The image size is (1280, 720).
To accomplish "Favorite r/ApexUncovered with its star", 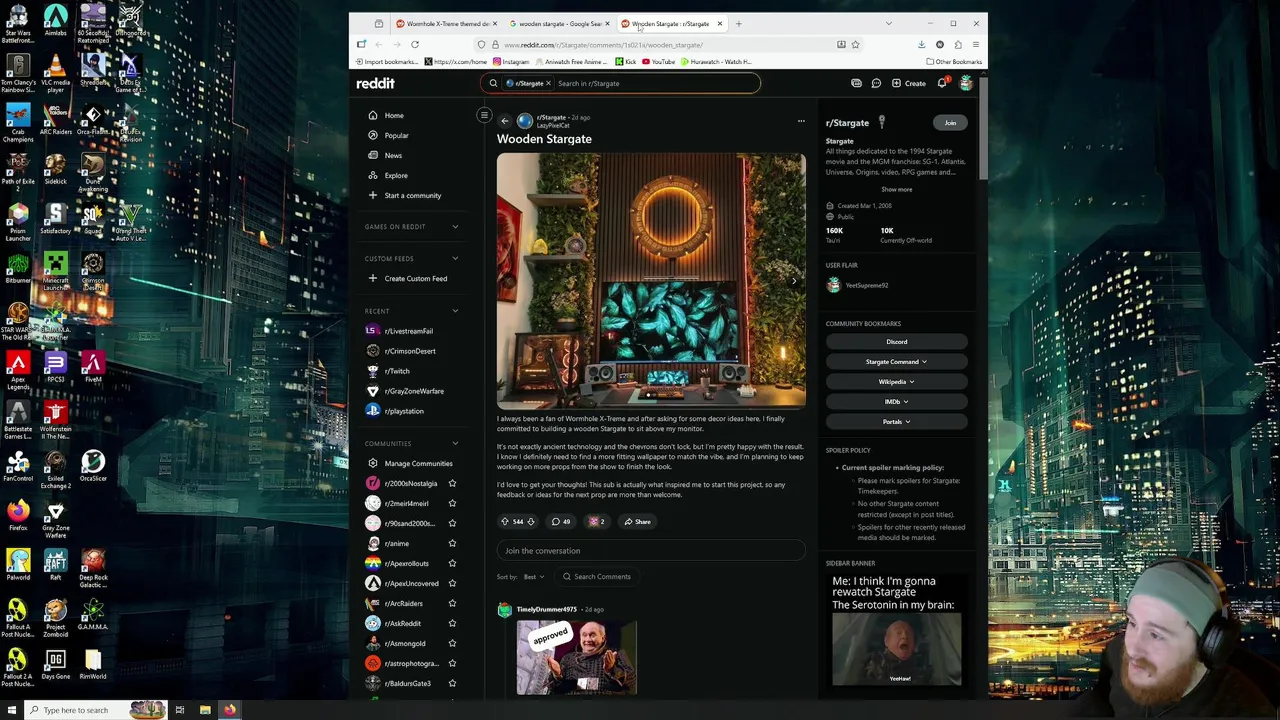I will (452, 584).
